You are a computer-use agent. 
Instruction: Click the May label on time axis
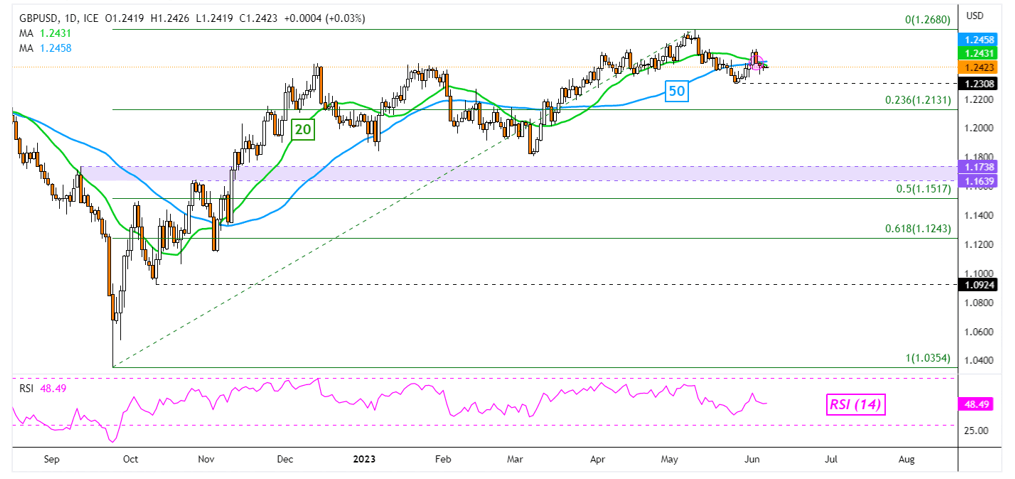click(671, 459)
